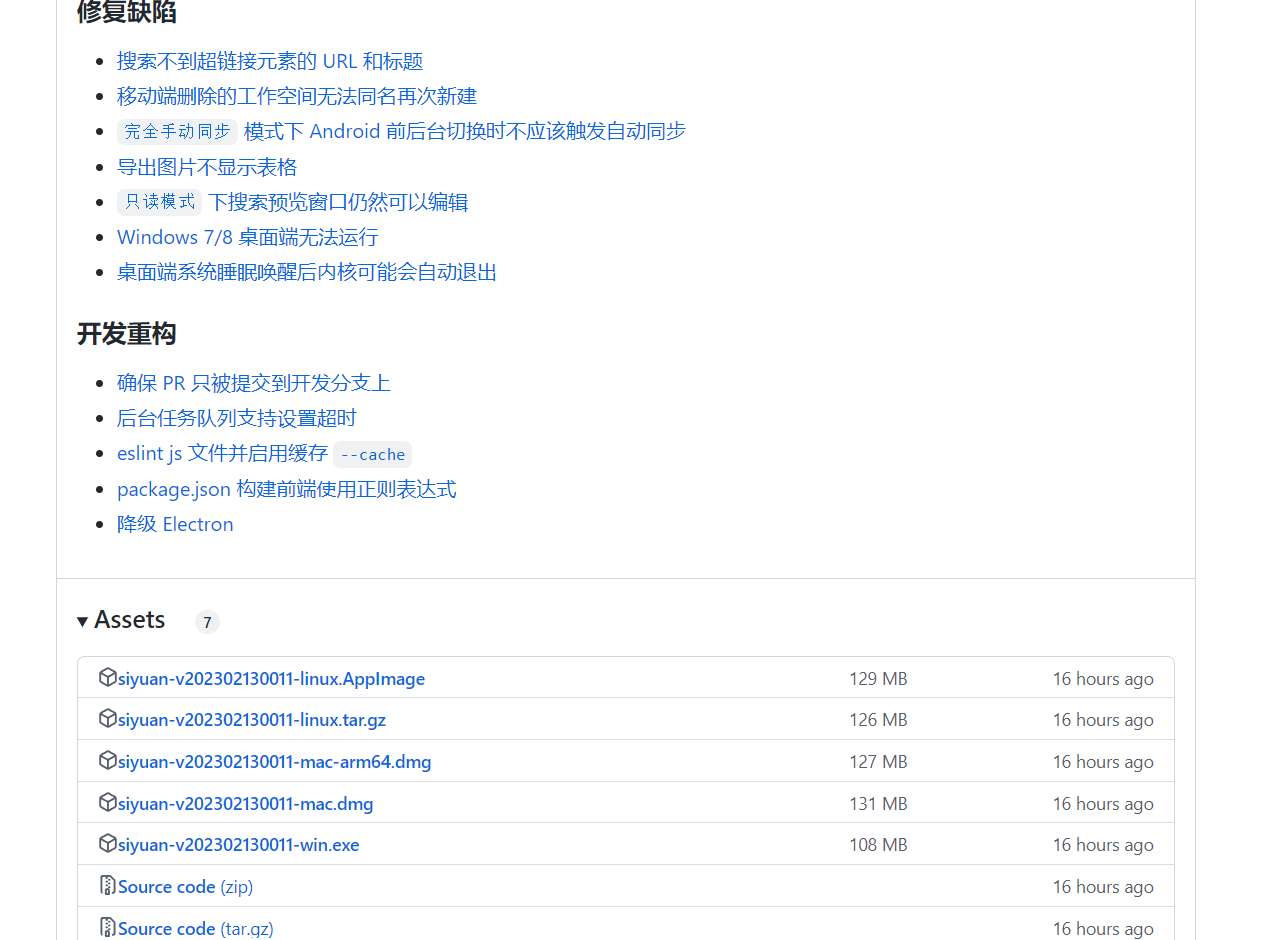Click the 129 MB file size
The height and width of the screenshot is (940, 1285).
tap(878, 679)
